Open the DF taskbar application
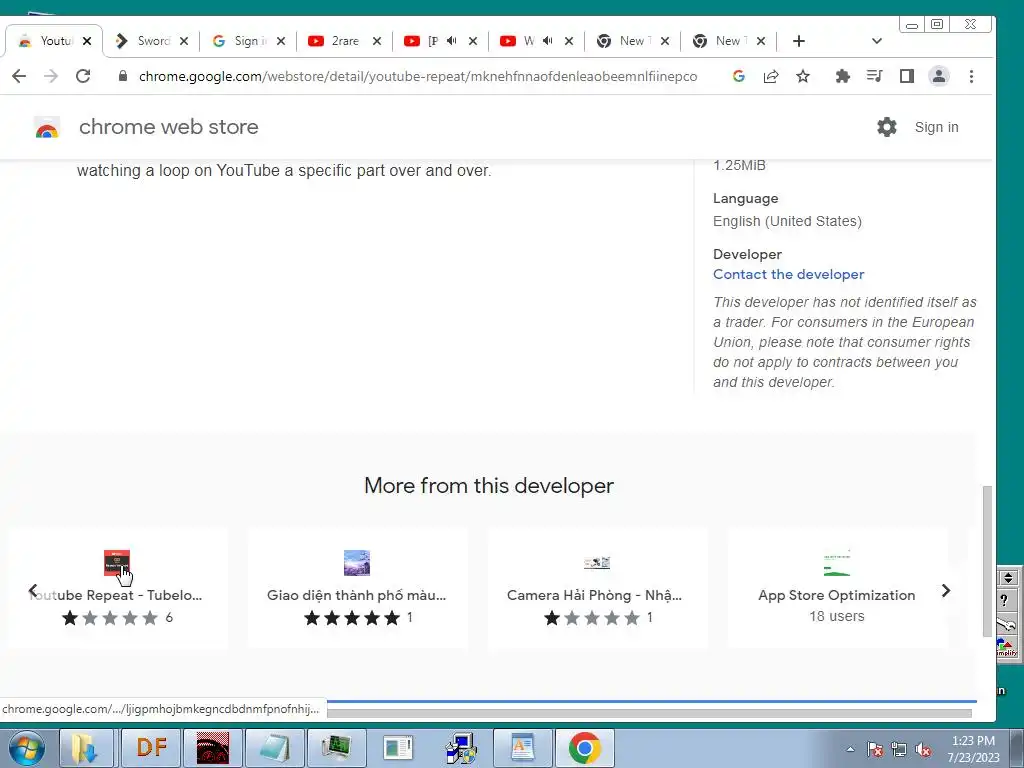 (152, 748)
